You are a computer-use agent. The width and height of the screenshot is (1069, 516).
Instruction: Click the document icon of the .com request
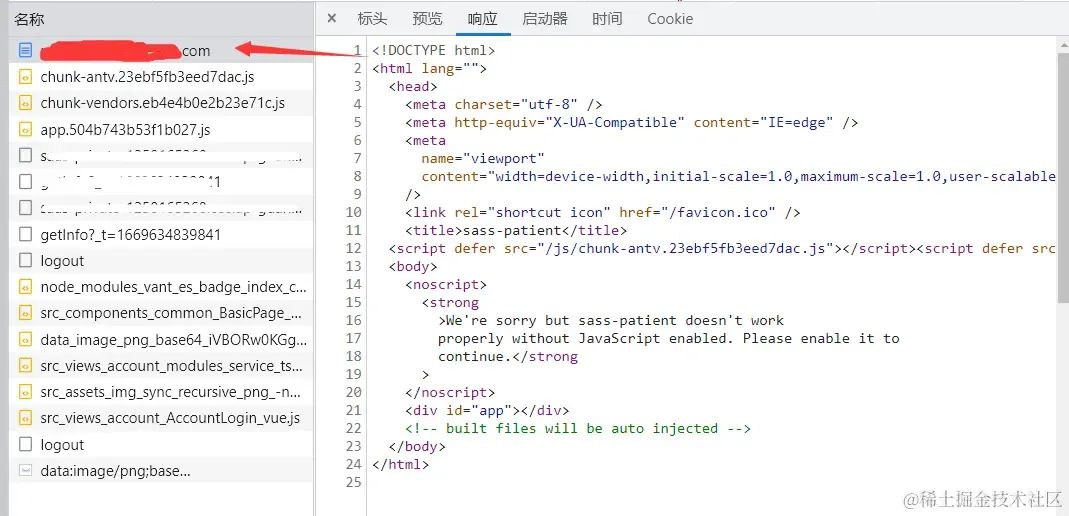click(x=25, y=50)
